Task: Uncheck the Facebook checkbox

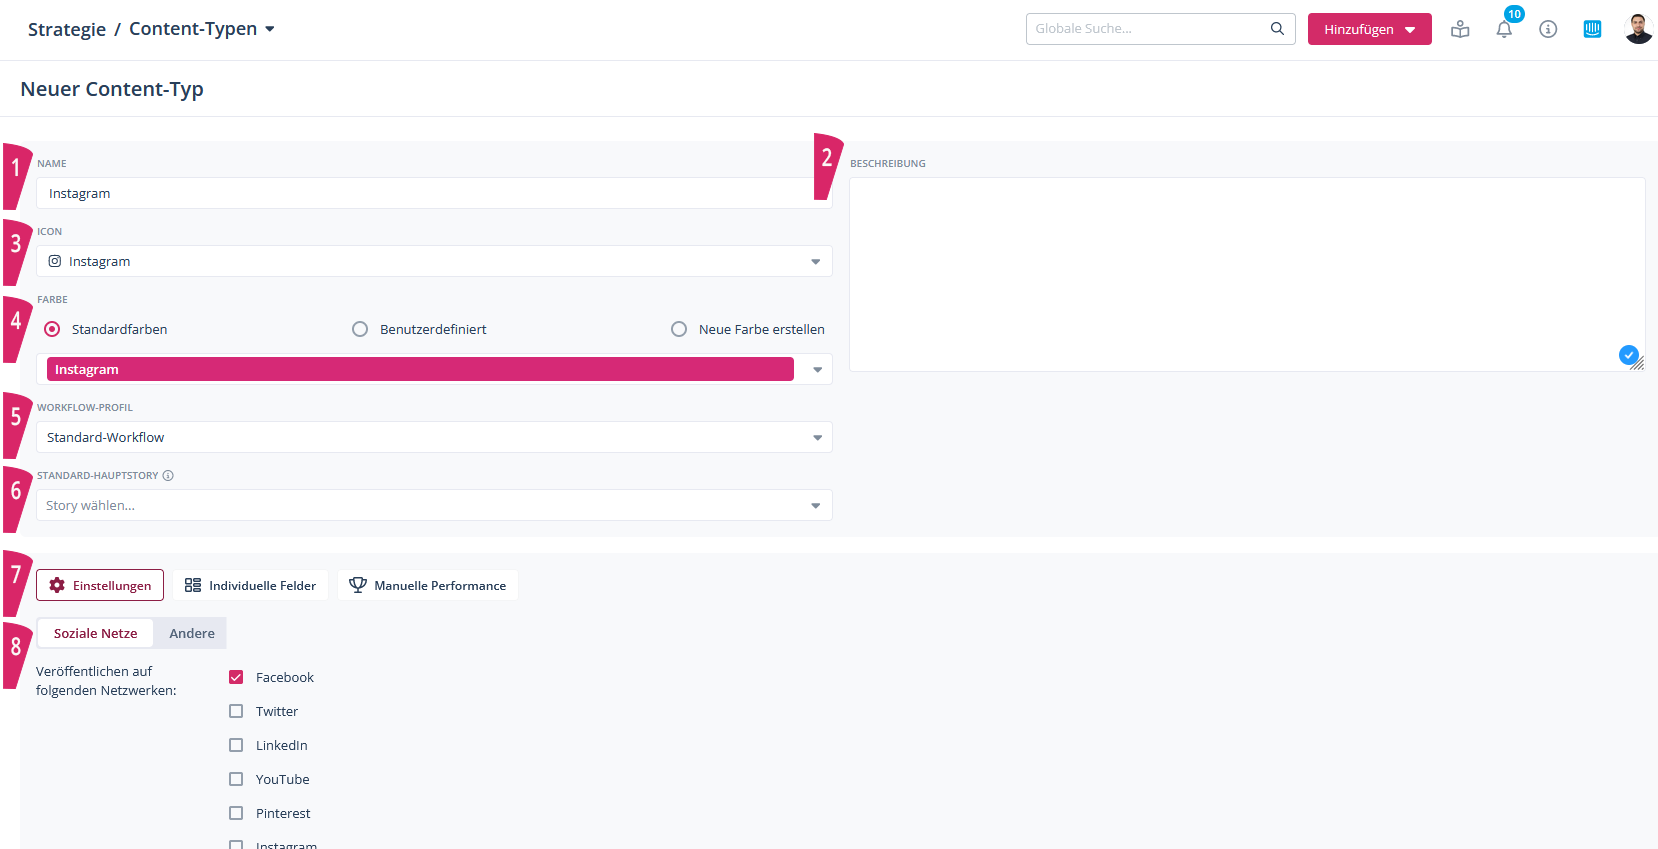Action: coord(236,677)
